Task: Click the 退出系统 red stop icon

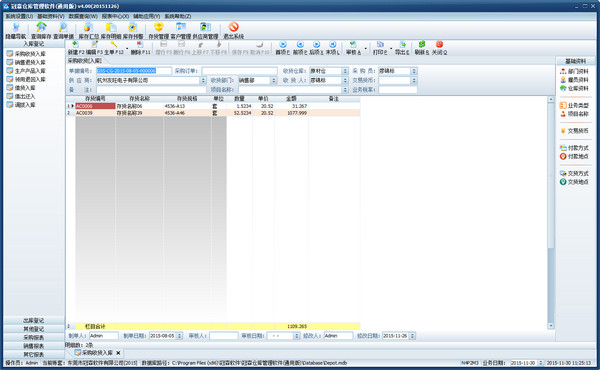Action: click(233, 27)
